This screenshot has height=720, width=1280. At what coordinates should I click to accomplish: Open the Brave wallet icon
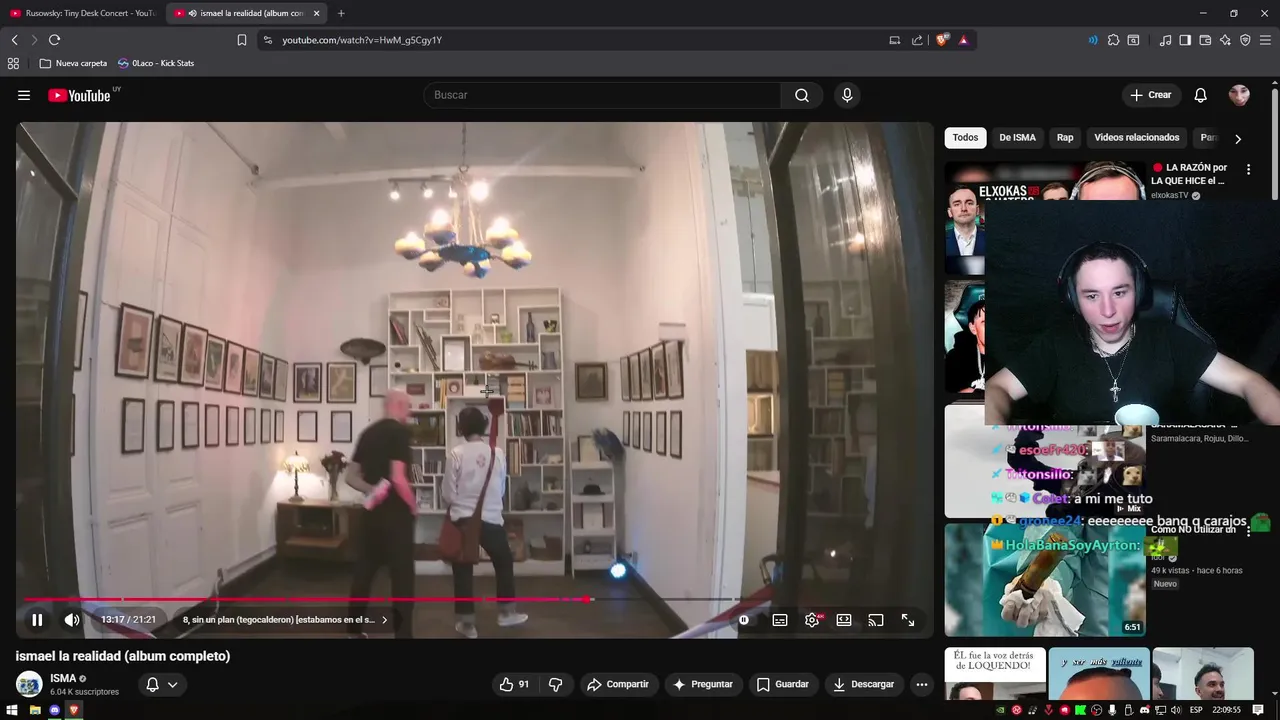tap(1205, 40)
